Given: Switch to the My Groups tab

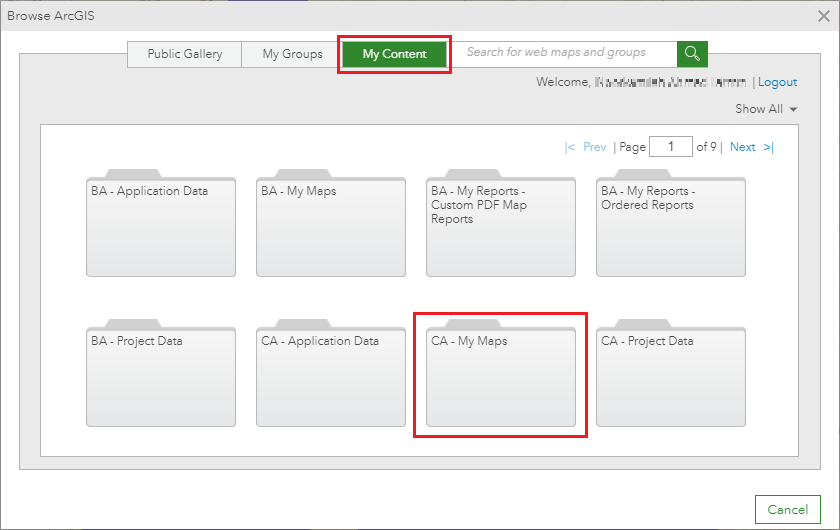Looking at the screenshot, I should click(x=292, y=54).
